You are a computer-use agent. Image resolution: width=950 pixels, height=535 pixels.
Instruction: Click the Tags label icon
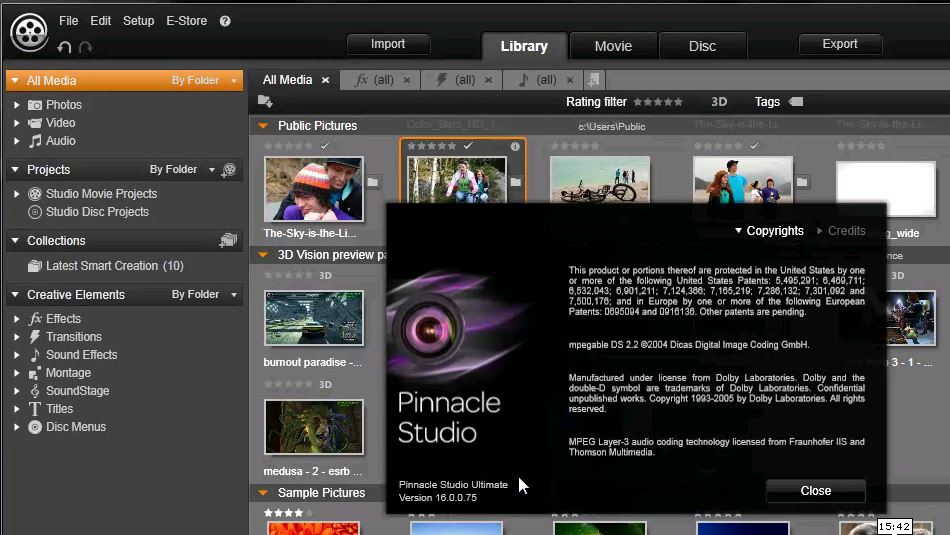(796, 102)
